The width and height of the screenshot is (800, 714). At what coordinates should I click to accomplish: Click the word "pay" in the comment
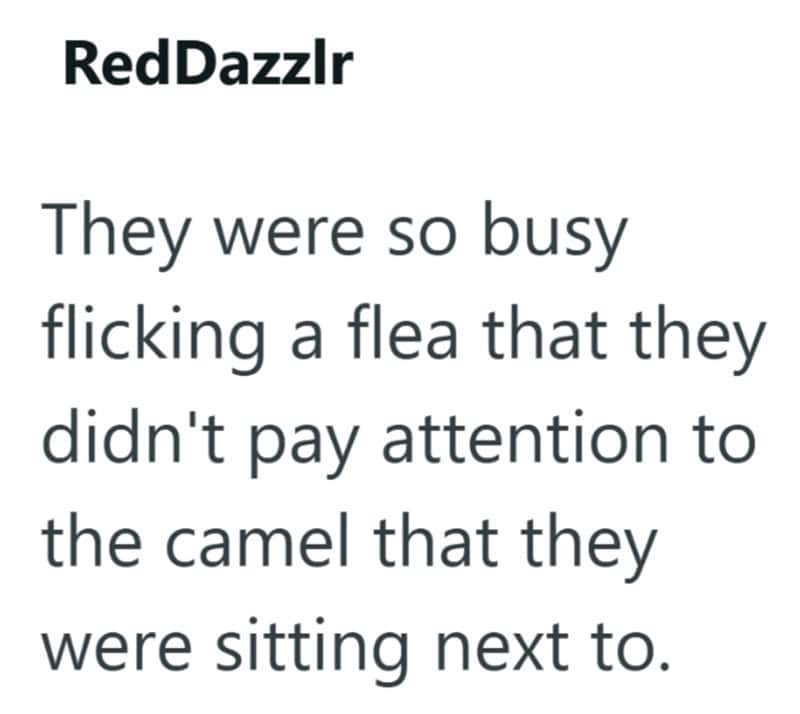302,448
